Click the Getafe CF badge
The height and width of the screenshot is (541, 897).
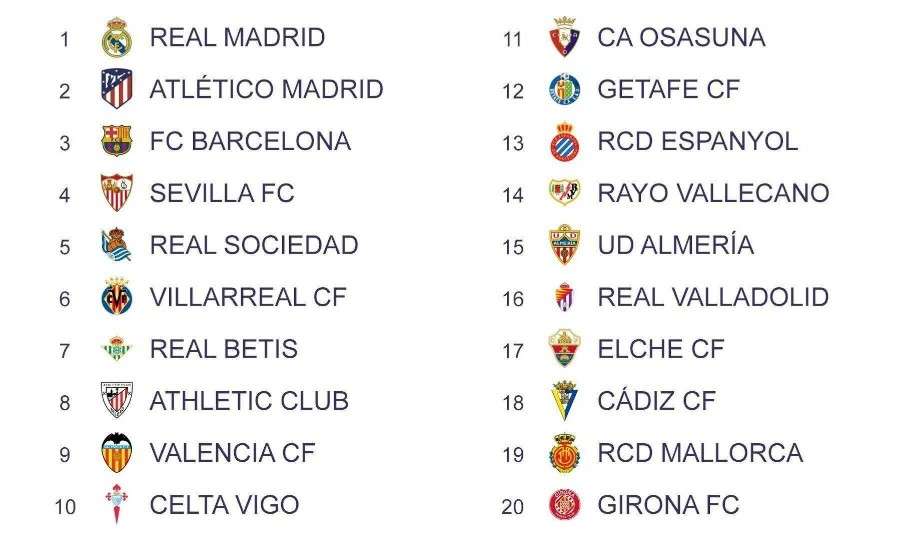pos(564,90)
